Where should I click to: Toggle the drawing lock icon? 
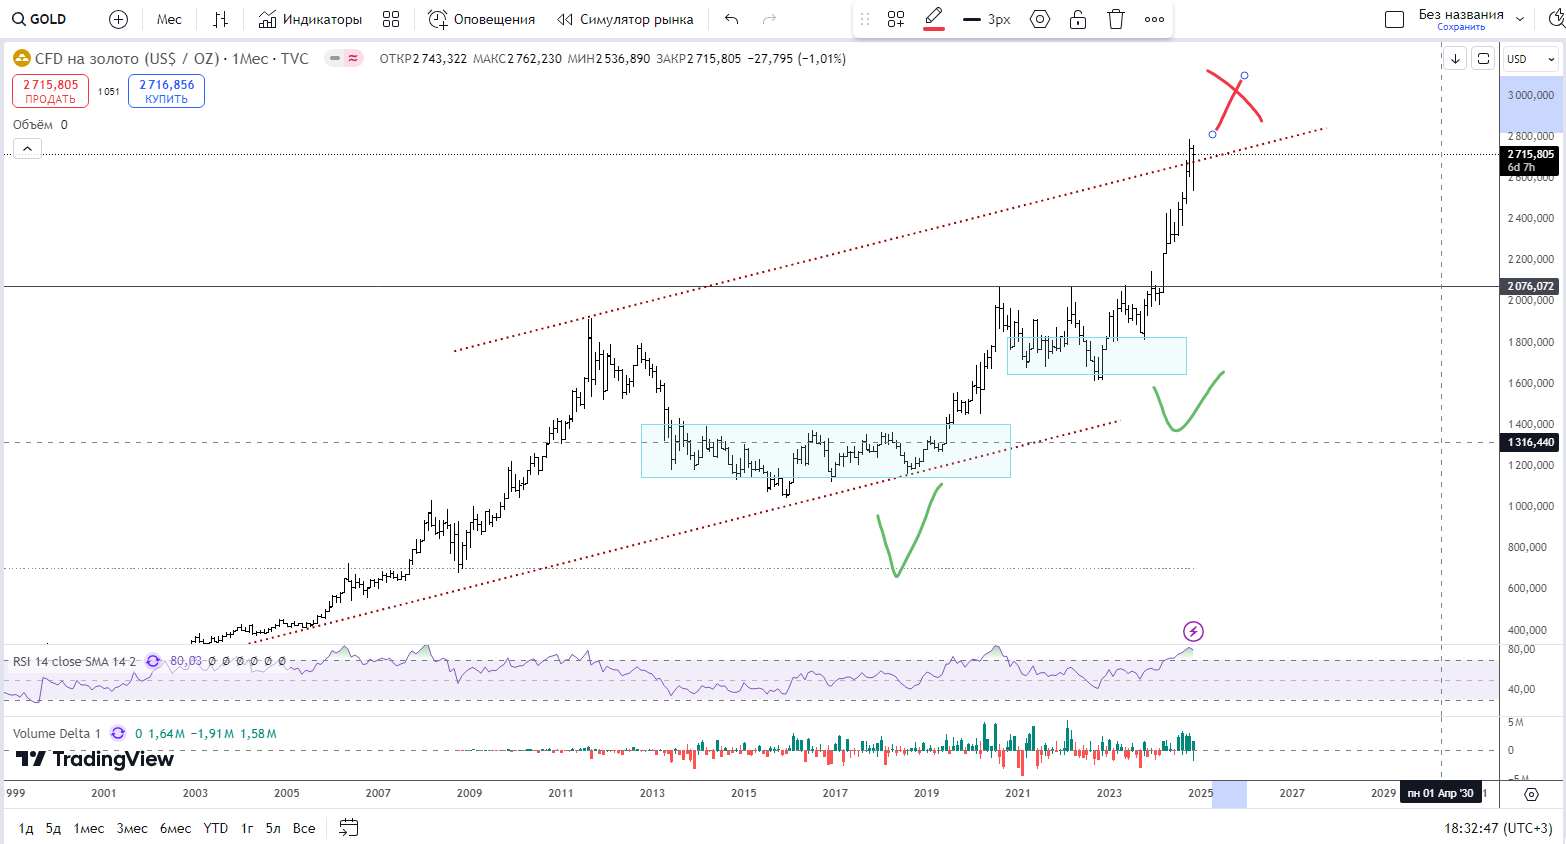(x=1078, y=19)
